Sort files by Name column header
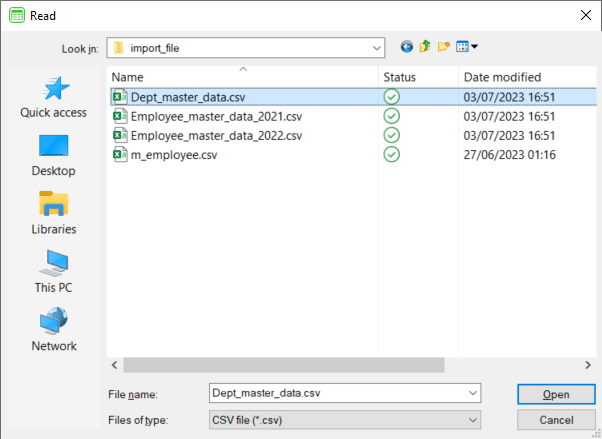Screen dimensions: 602x439 242,77
